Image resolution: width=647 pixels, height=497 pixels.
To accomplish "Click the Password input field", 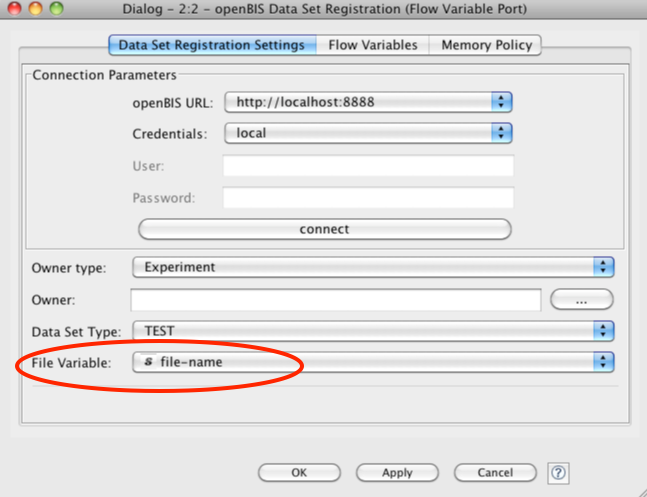I will coord(368,197).
